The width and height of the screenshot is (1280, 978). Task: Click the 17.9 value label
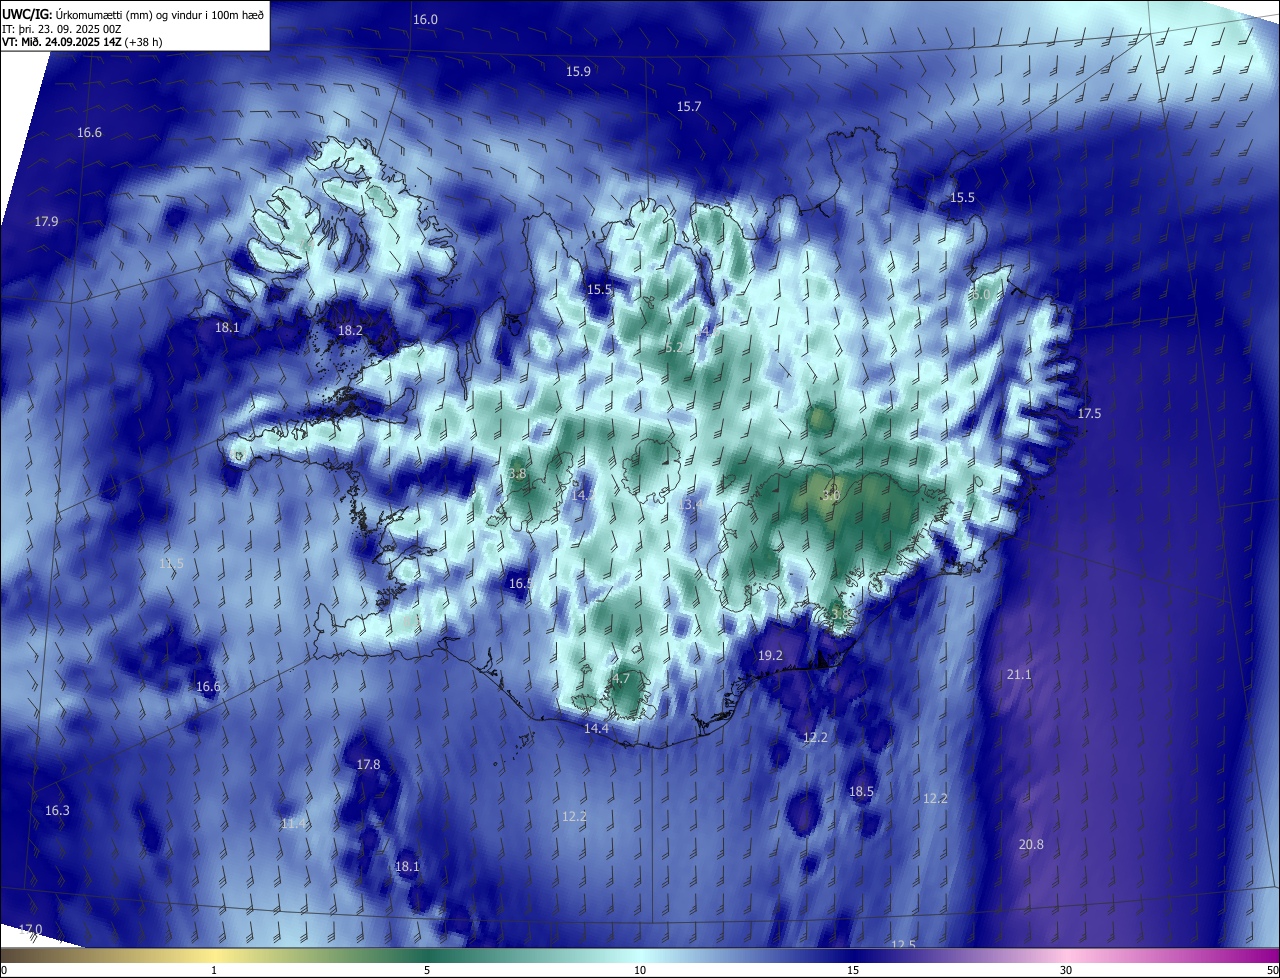46,221
